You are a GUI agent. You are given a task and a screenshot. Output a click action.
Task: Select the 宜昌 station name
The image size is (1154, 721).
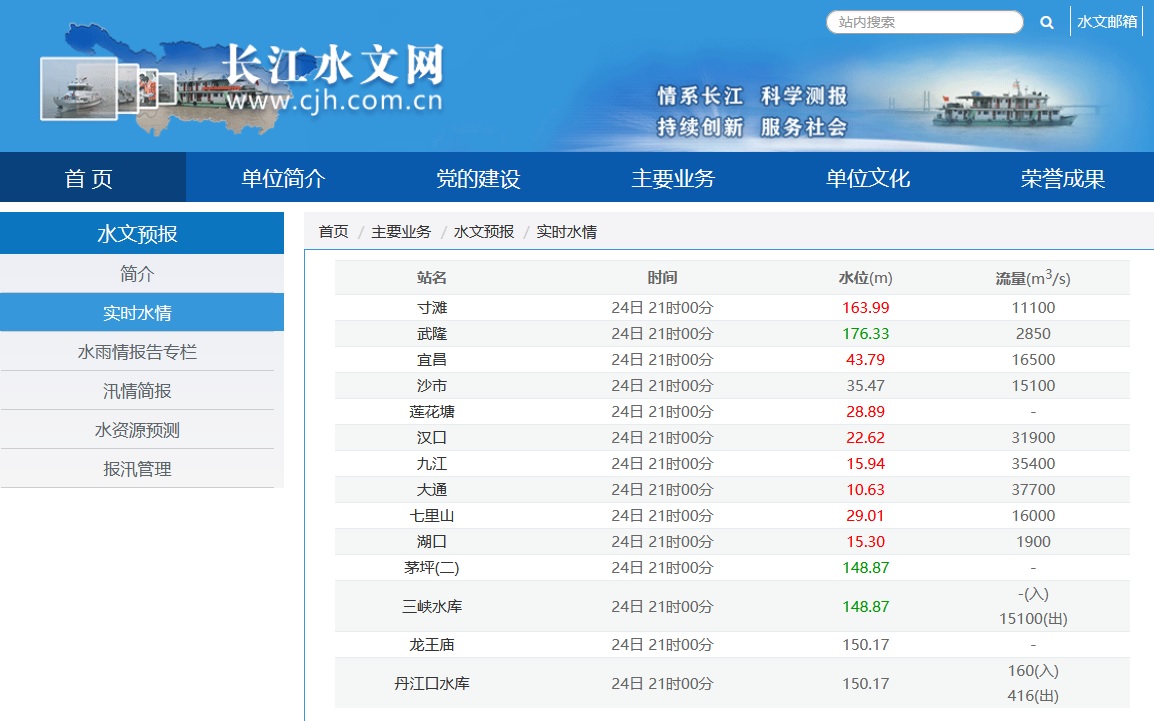(x=432, y=359)
